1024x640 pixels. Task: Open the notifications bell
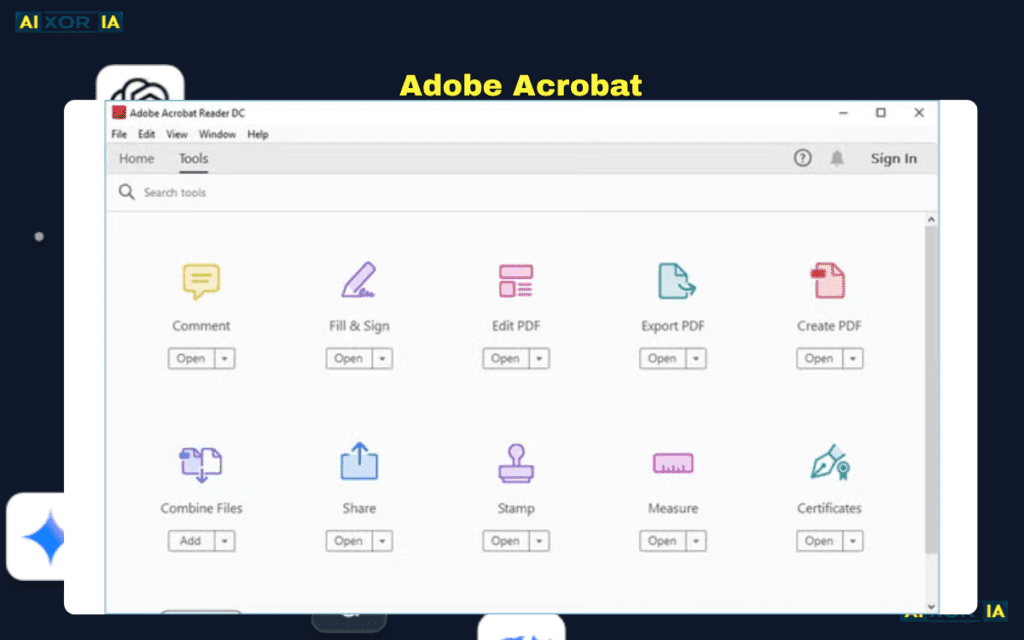[837, 158]
